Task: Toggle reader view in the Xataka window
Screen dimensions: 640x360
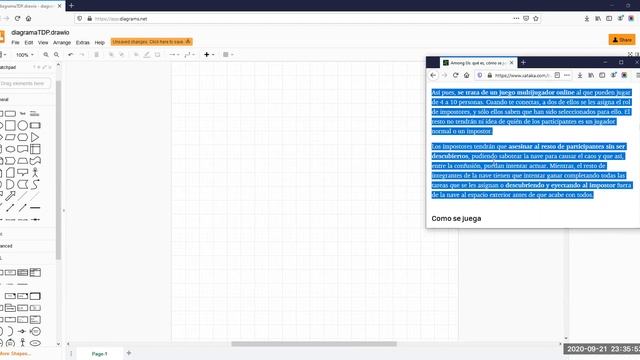Action: click(x=557, y=75)
